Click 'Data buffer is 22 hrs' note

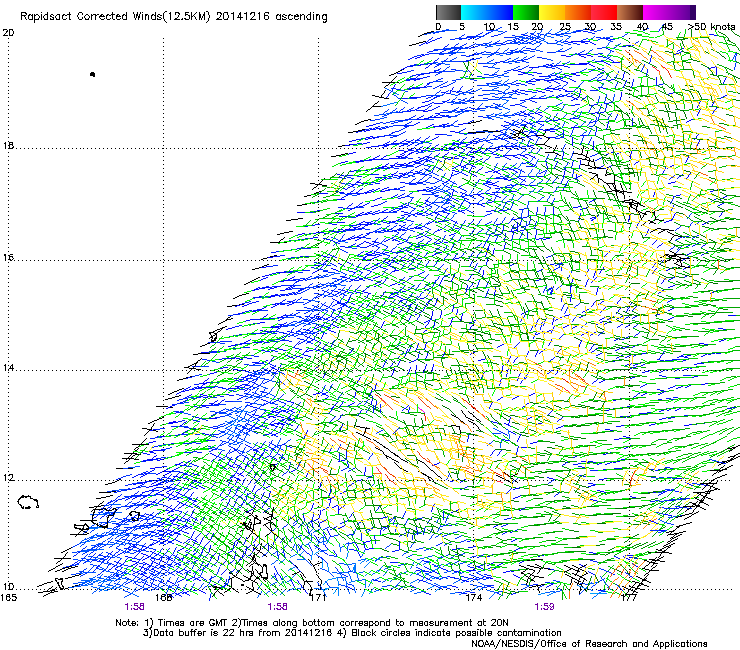[202, 633]
